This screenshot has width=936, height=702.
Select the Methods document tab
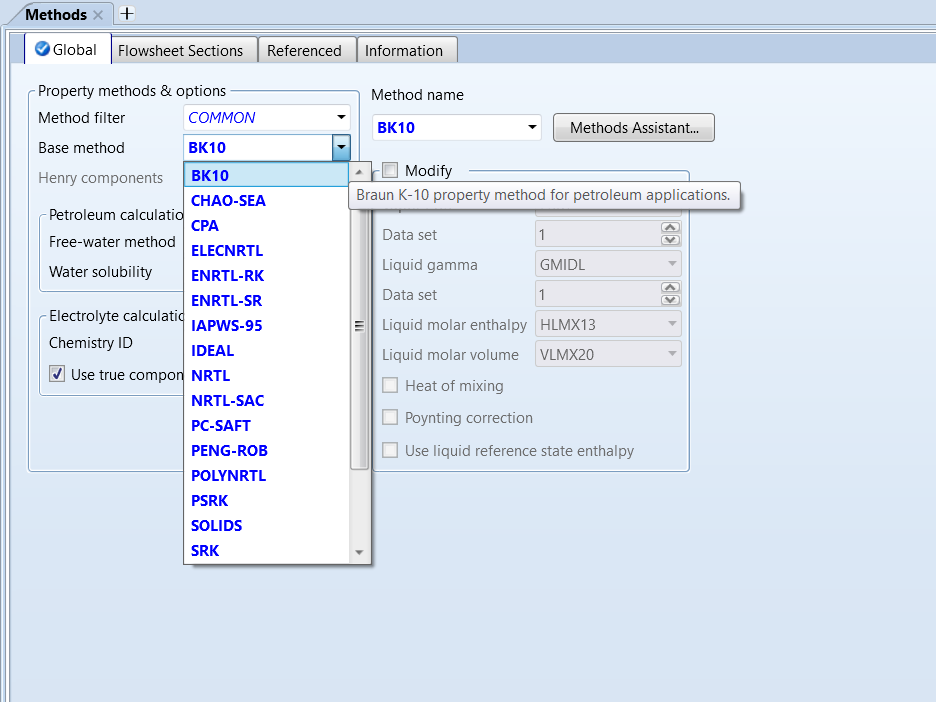click(56, 15)
